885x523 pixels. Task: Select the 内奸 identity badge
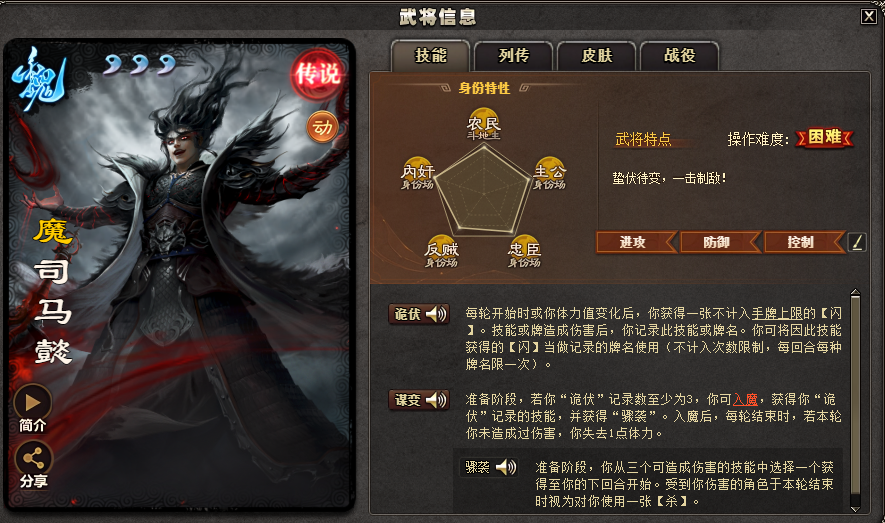pos(418,173)
